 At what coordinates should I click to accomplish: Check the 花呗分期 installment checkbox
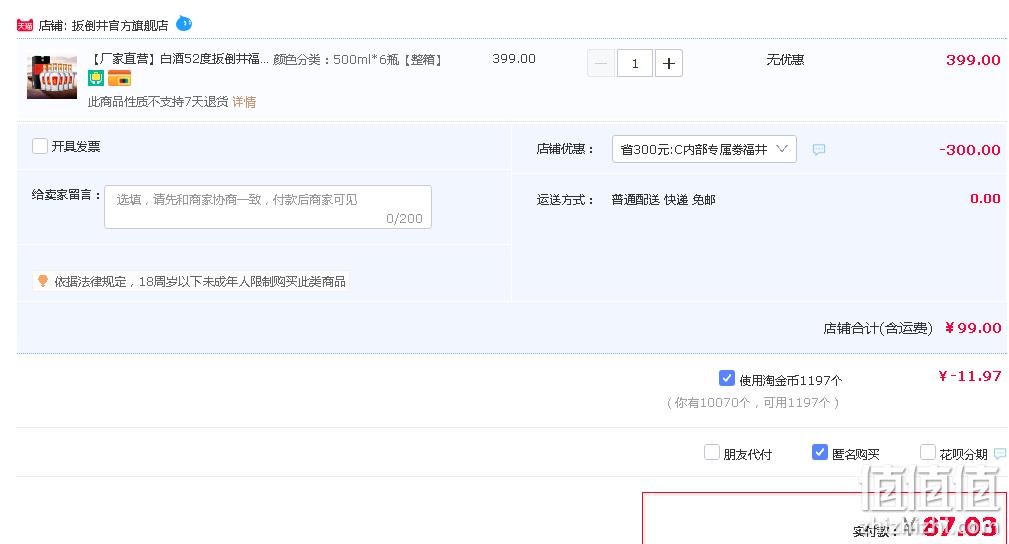927,452
